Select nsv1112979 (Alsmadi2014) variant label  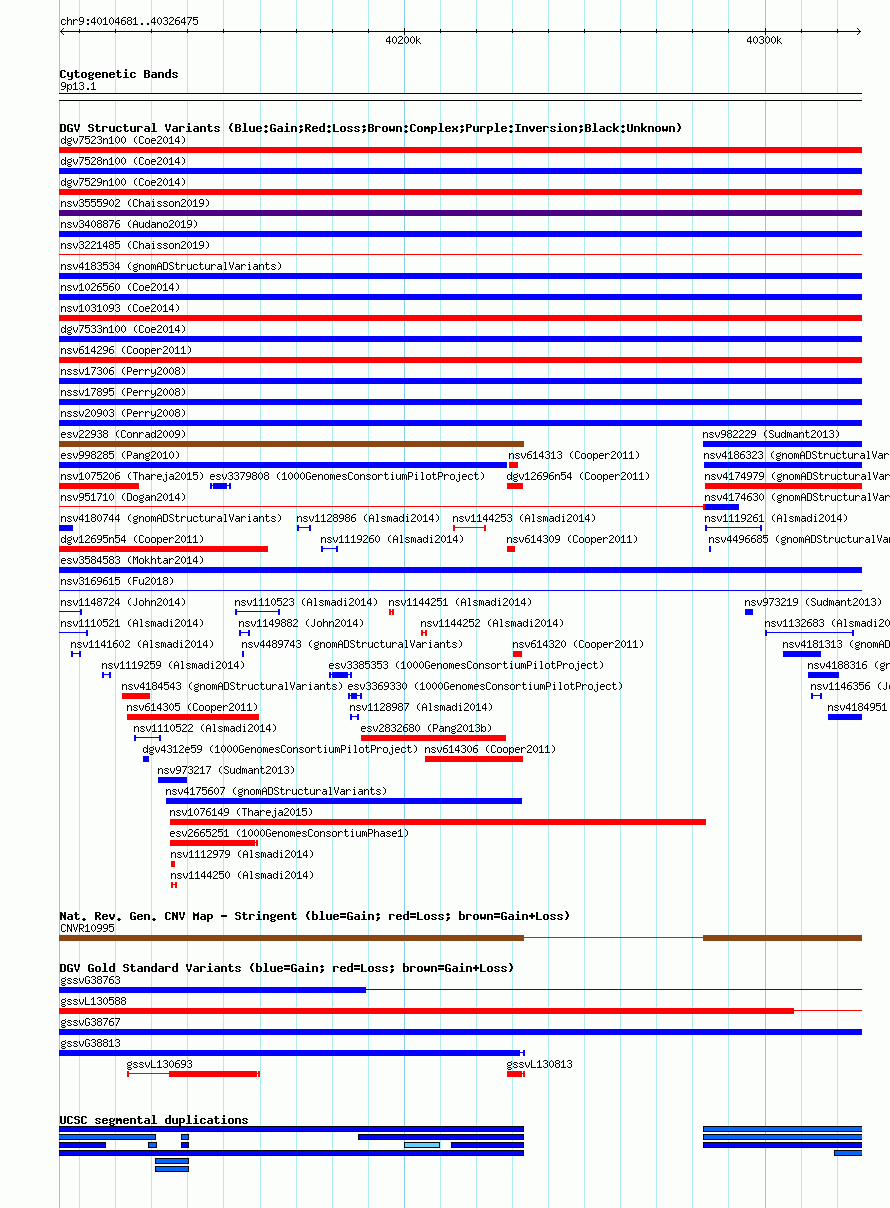241,854
